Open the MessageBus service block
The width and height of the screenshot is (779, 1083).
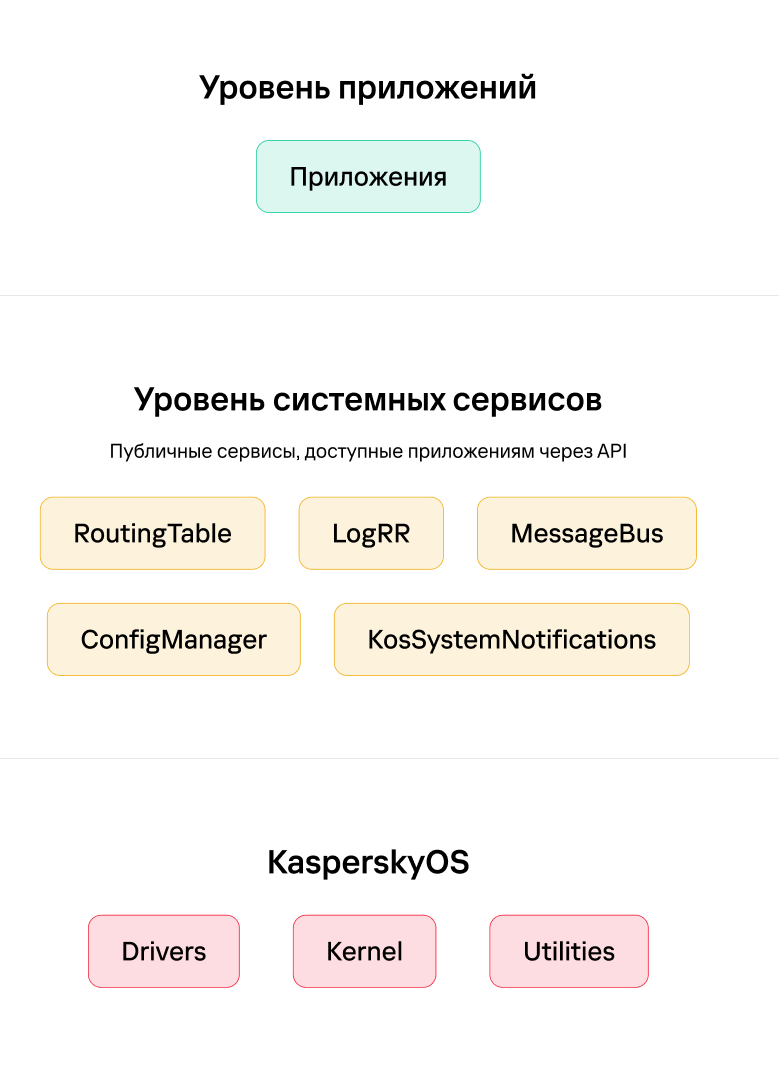(x=587, y=533)
